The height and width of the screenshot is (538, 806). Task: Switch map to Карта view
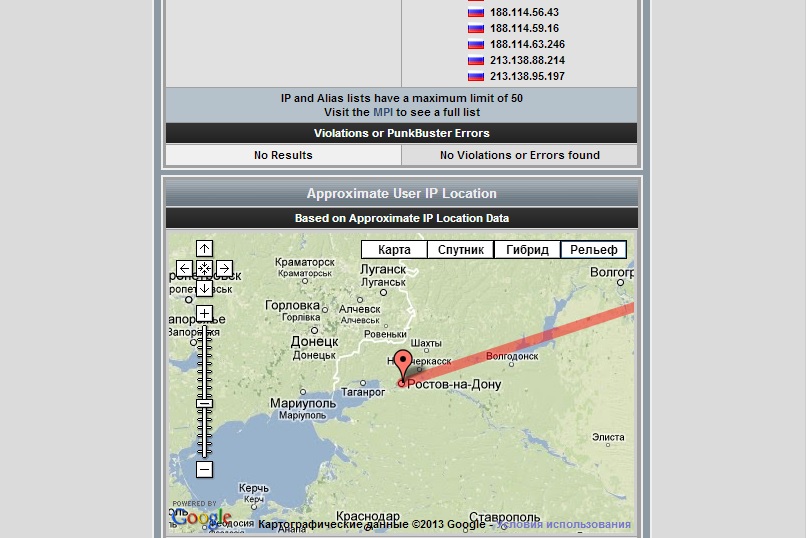(394, 250)
